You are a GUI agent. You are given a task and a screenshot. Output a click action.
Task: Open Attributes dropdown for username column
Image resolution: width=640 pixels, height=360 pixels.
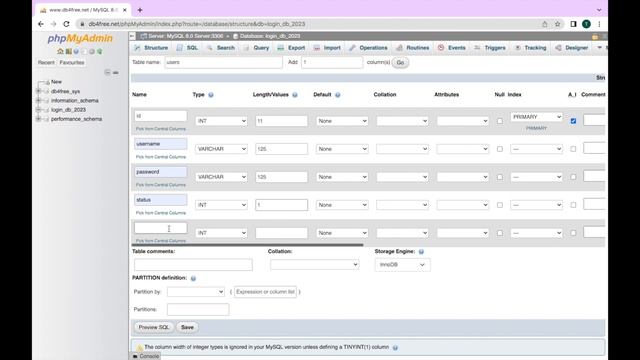click(x=463, y=149)
